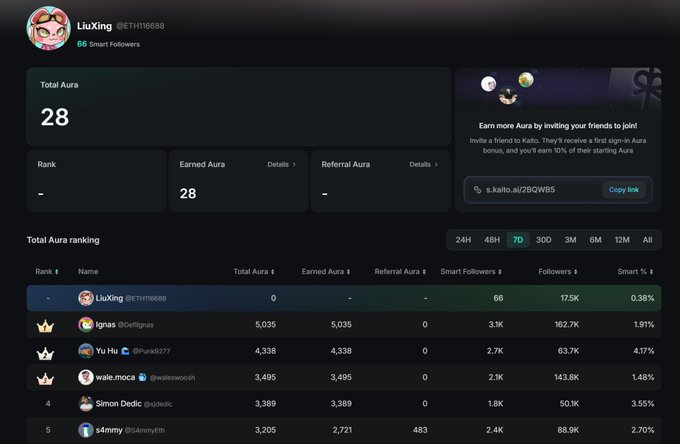
Task: Click LiuXing name in highlighted row
Action: tap(109, 298)
